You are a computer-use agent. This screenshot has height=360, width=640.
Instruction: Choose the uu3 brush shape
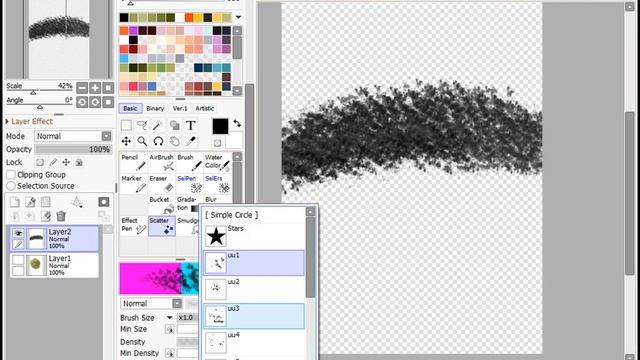coord(254,316)
